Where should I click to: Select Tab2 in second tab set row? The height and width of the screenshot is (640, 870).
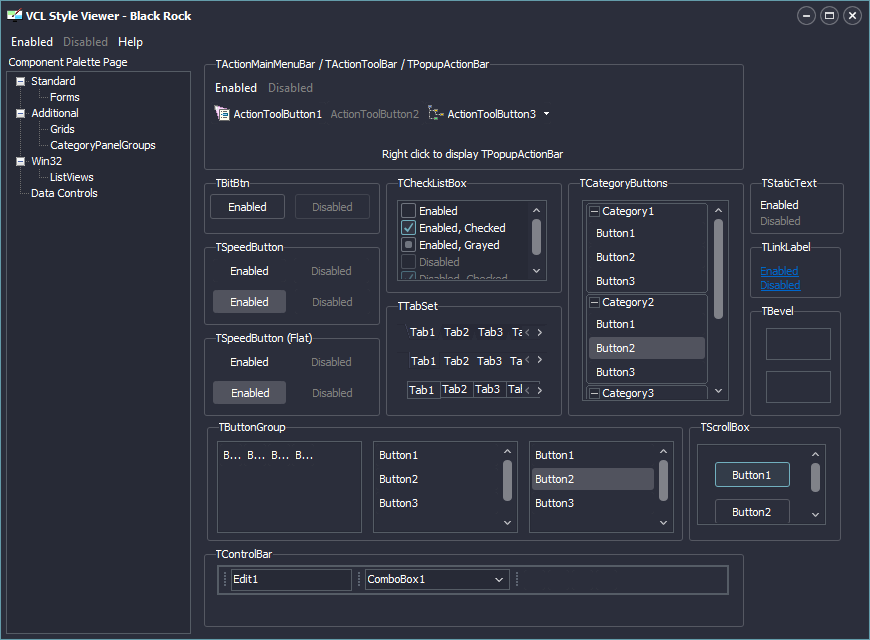tap(457, 361)
